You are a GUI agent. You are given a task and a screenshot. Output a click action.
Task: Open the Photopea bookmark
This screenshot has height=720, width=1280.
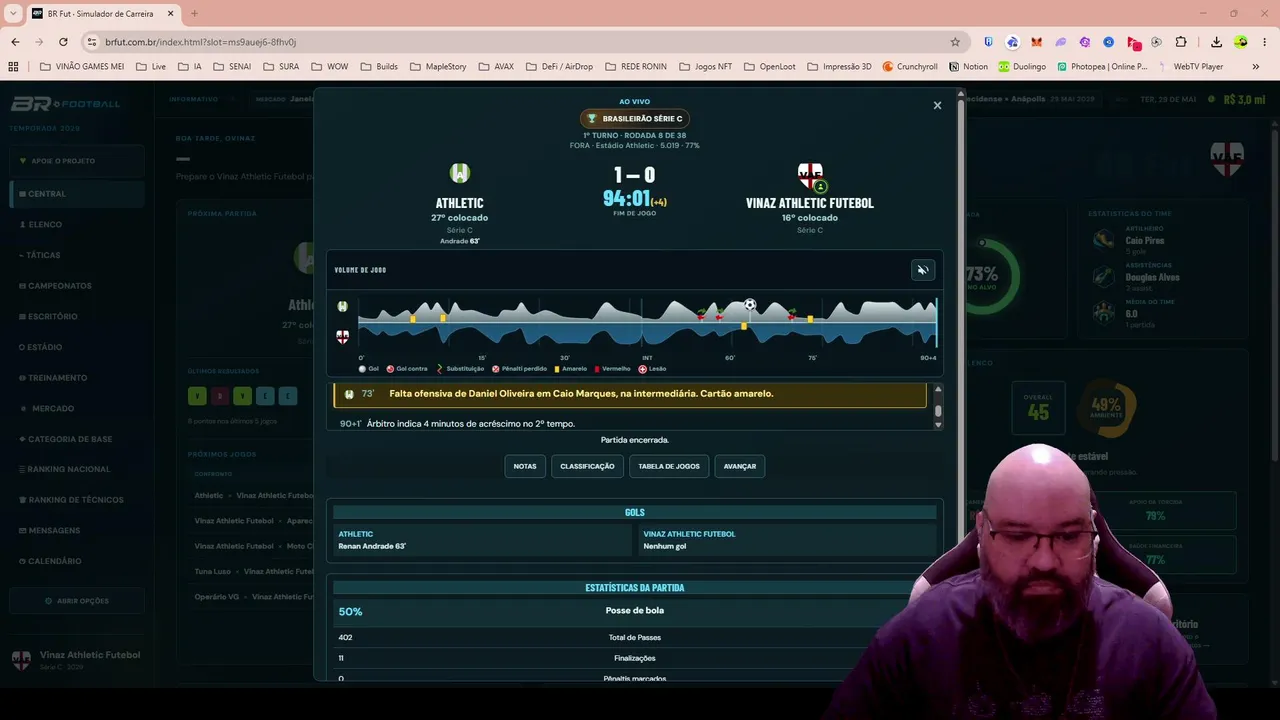[1101, 67]
